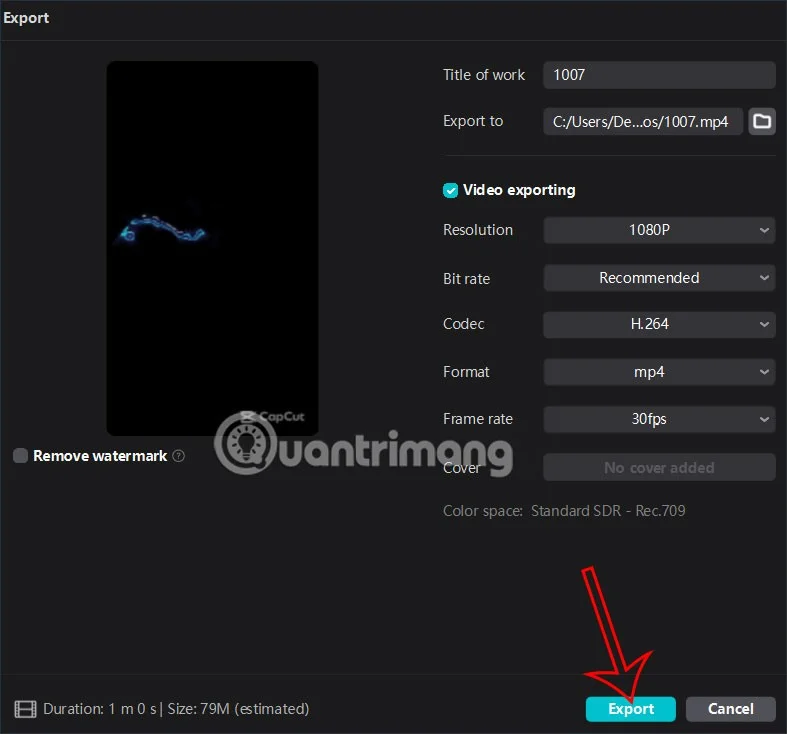Expand the Bit rate Recommended dropdown

659,278
